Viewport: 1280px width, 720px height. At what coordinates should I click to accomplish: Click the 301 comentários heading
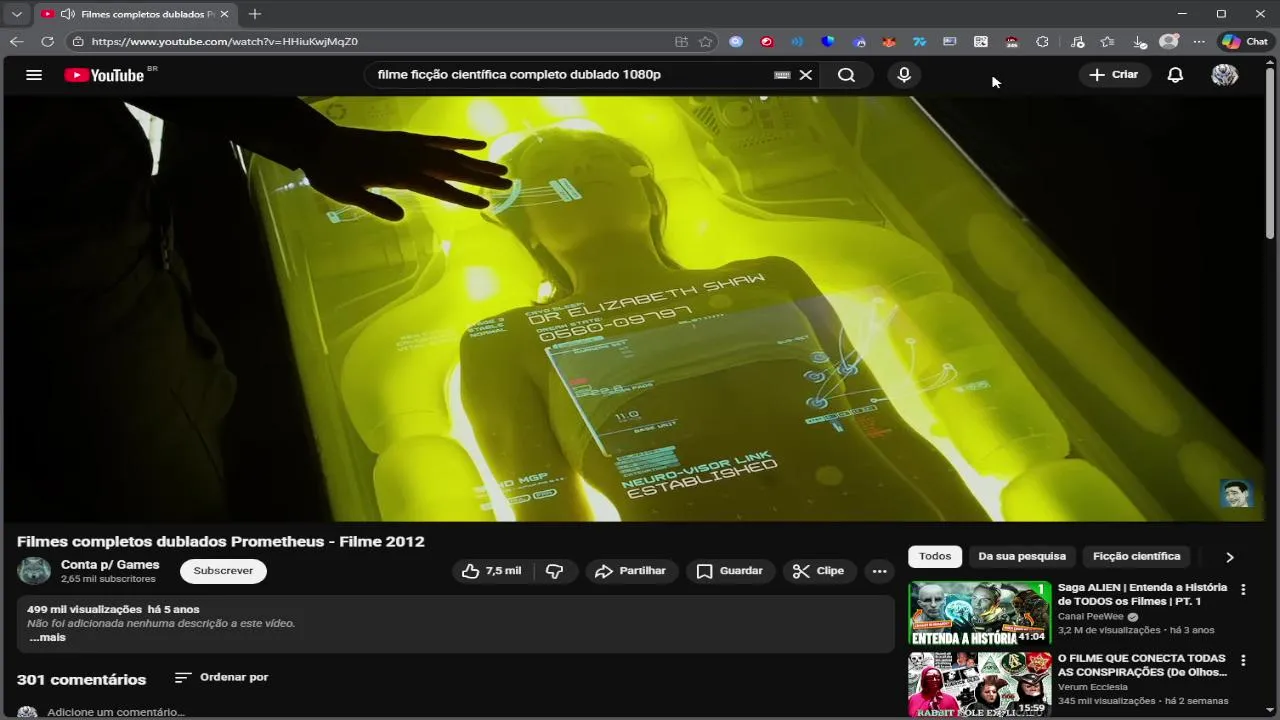pyautogui.click(x=82, y=680)
